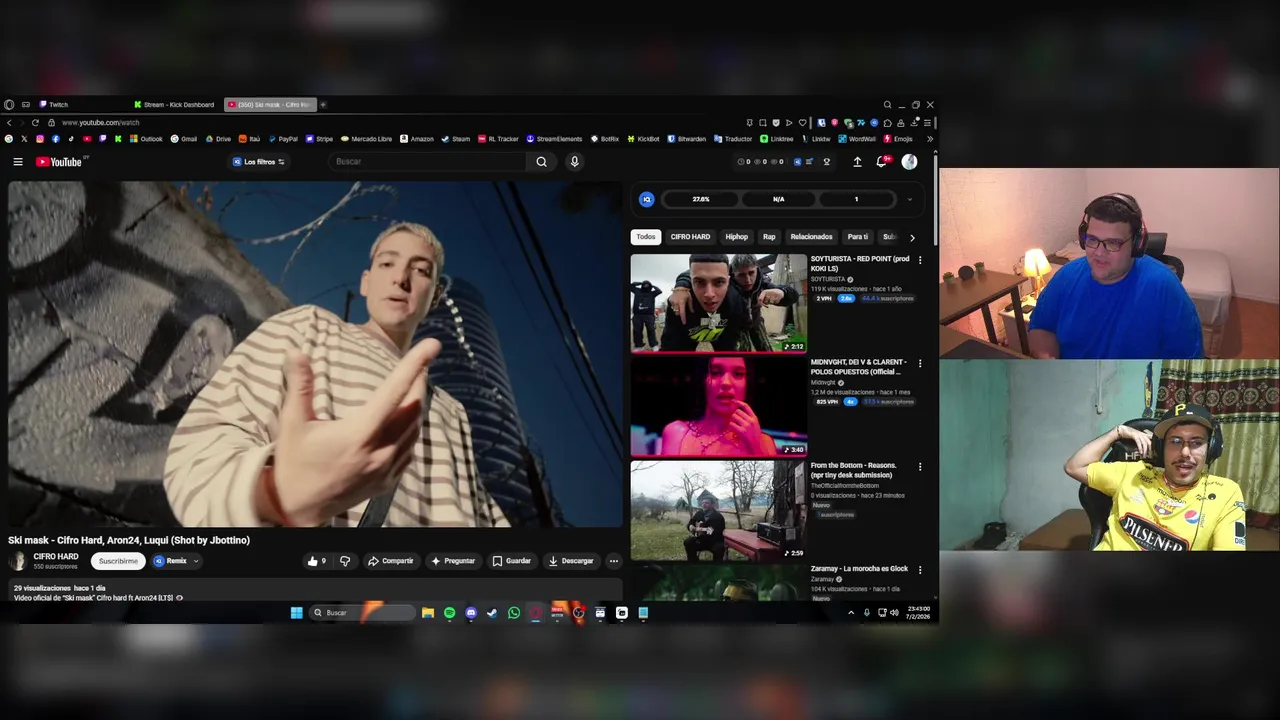Click the vidIQ logo in sidebar

pyautogui.click(x=647, y=199)
